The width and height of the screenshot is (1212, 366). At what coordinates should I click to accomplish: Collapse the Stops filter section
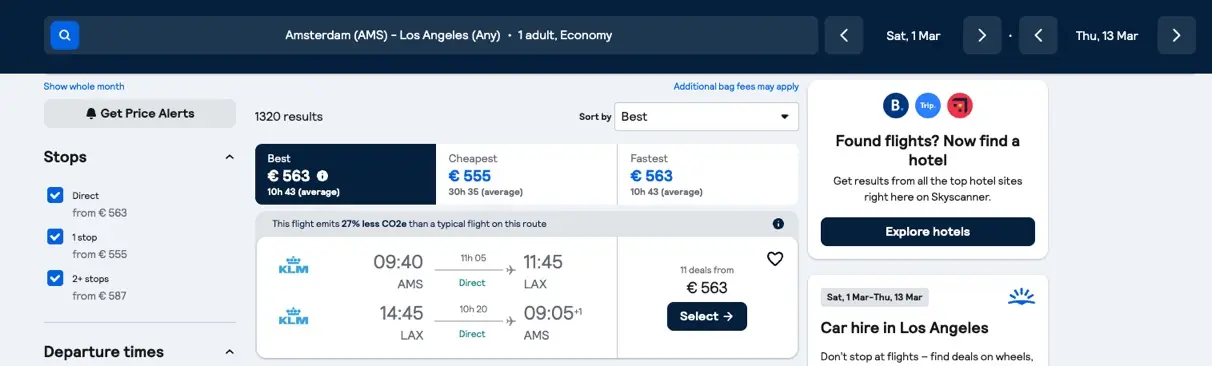(229, 157)
